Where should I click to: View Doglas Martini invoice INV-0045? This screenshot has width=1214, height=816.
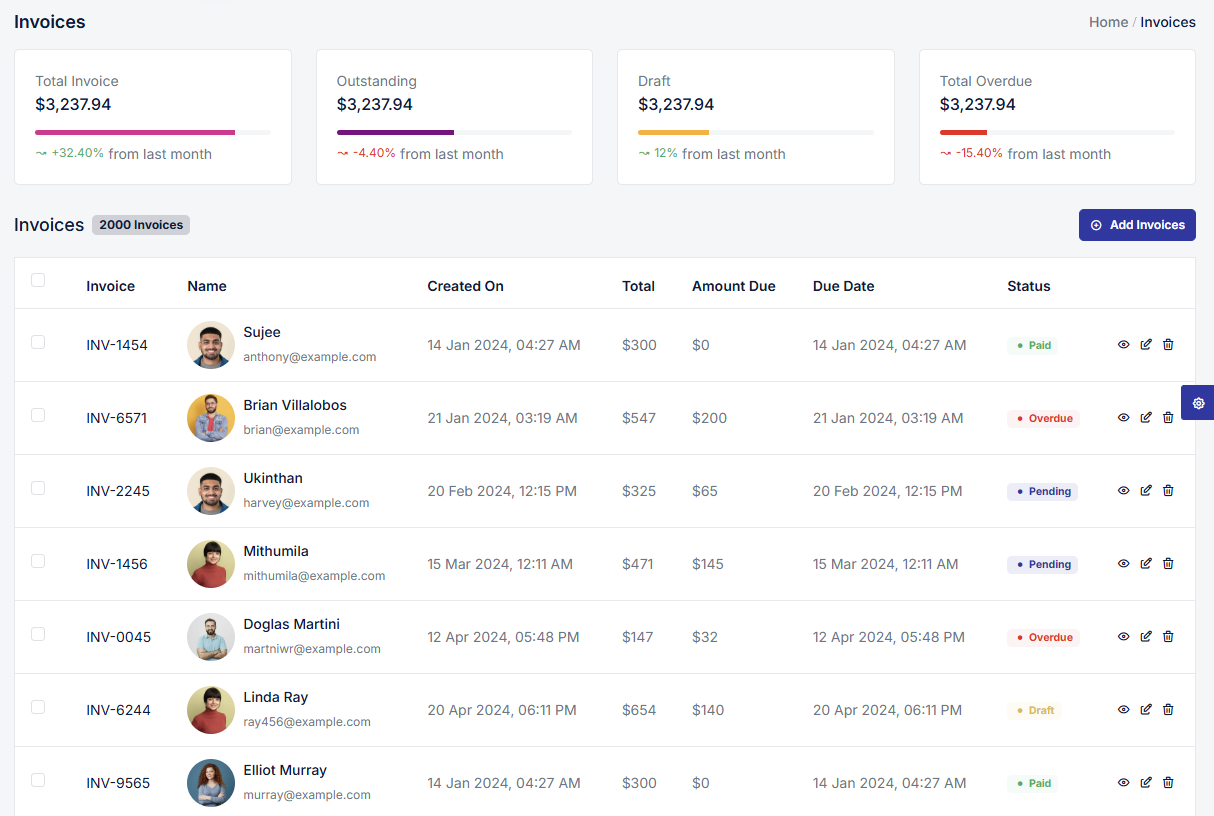pos(1123,636)
